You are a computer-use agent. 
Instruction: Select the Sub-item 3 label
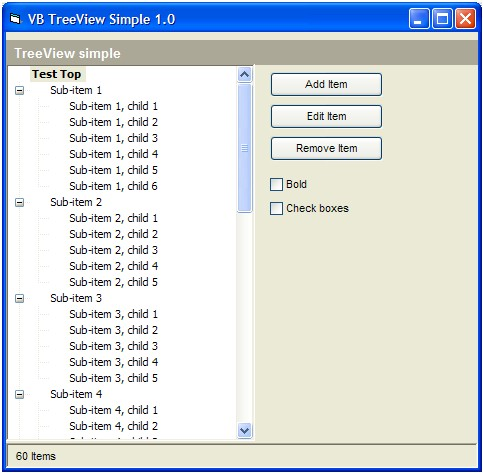[x=76, y=298]
